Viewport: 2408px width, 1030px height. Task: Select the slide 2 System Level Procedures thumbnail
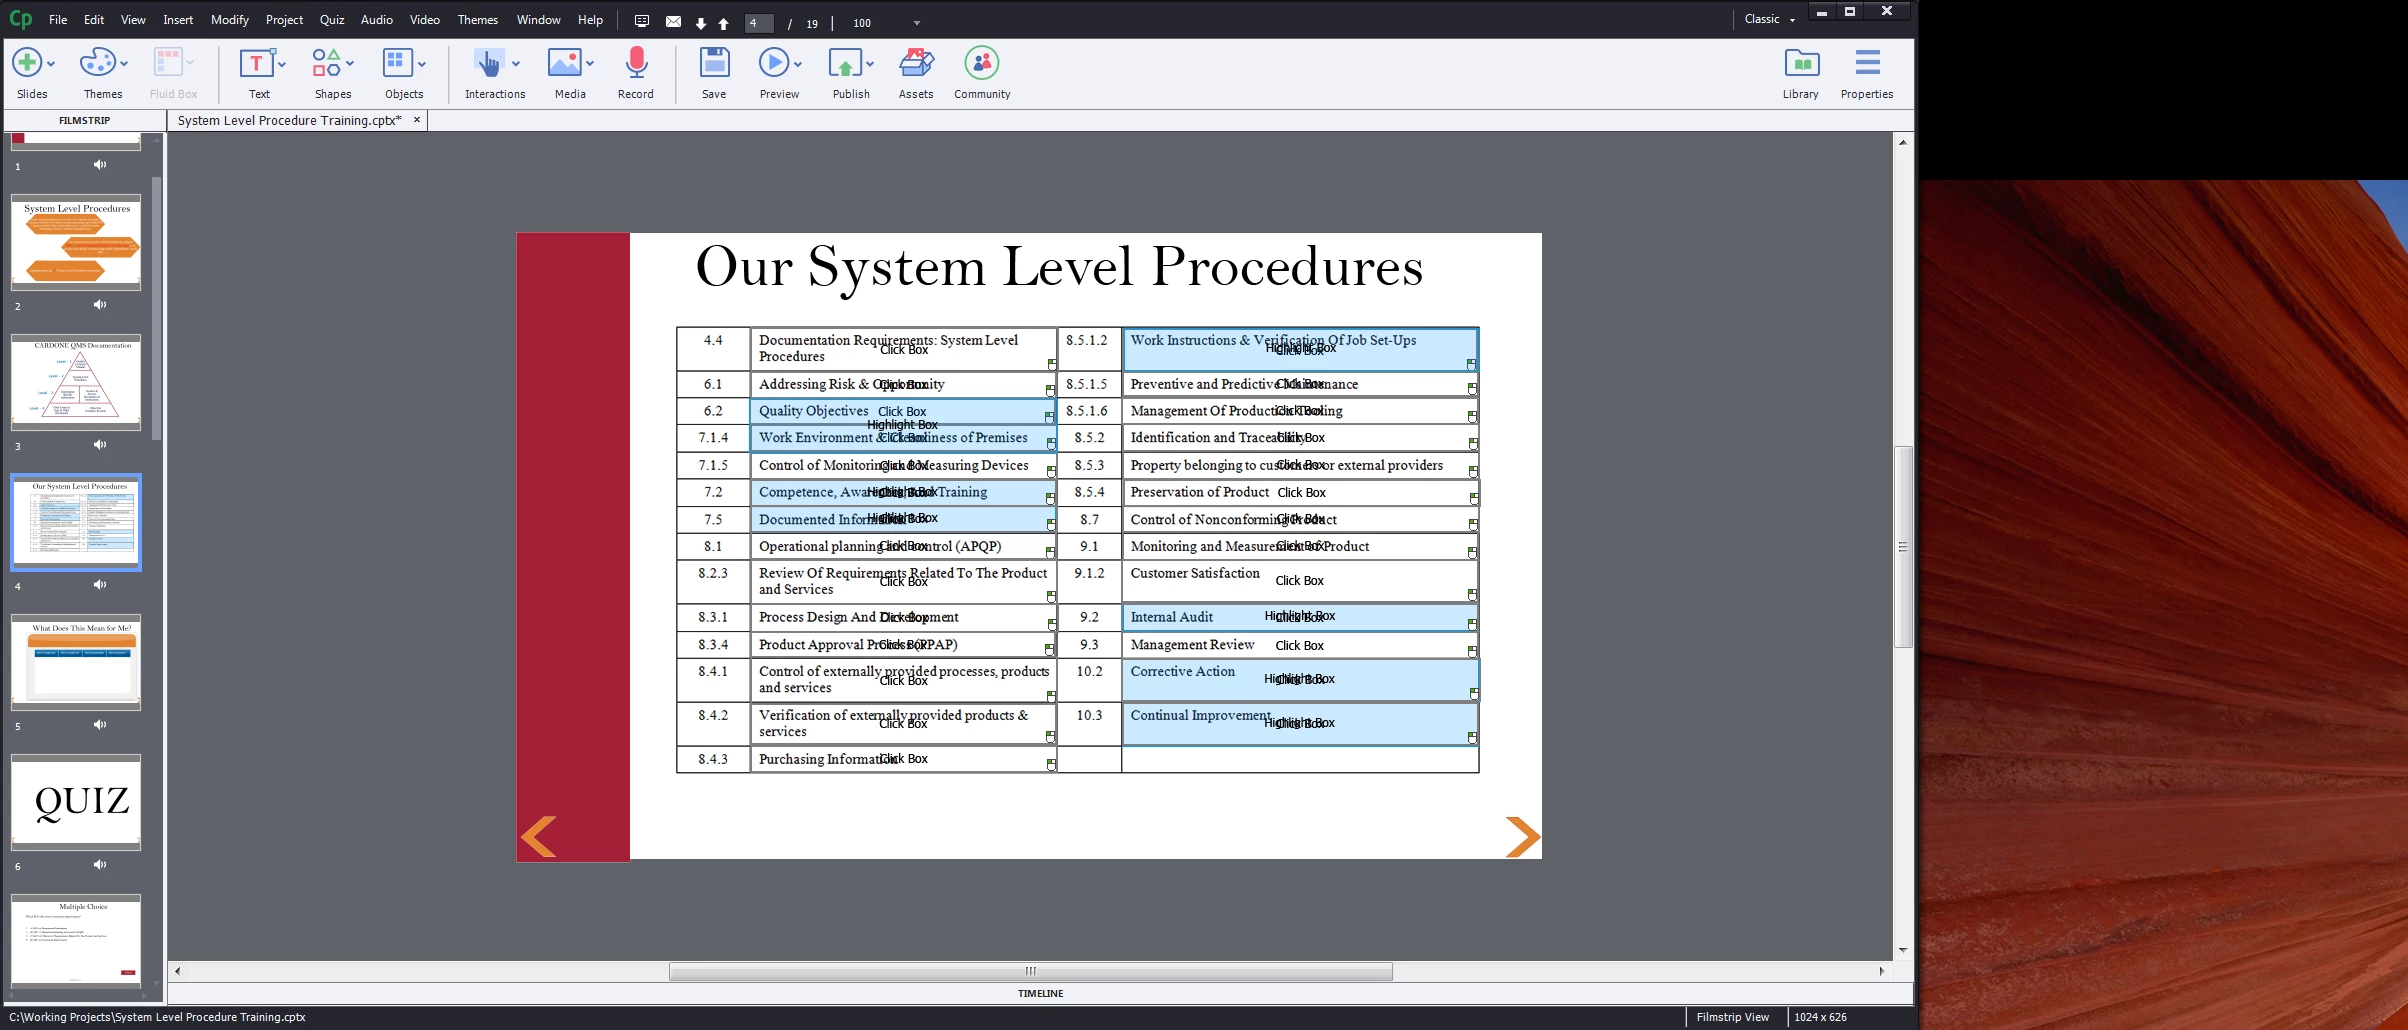coord(76,243)
